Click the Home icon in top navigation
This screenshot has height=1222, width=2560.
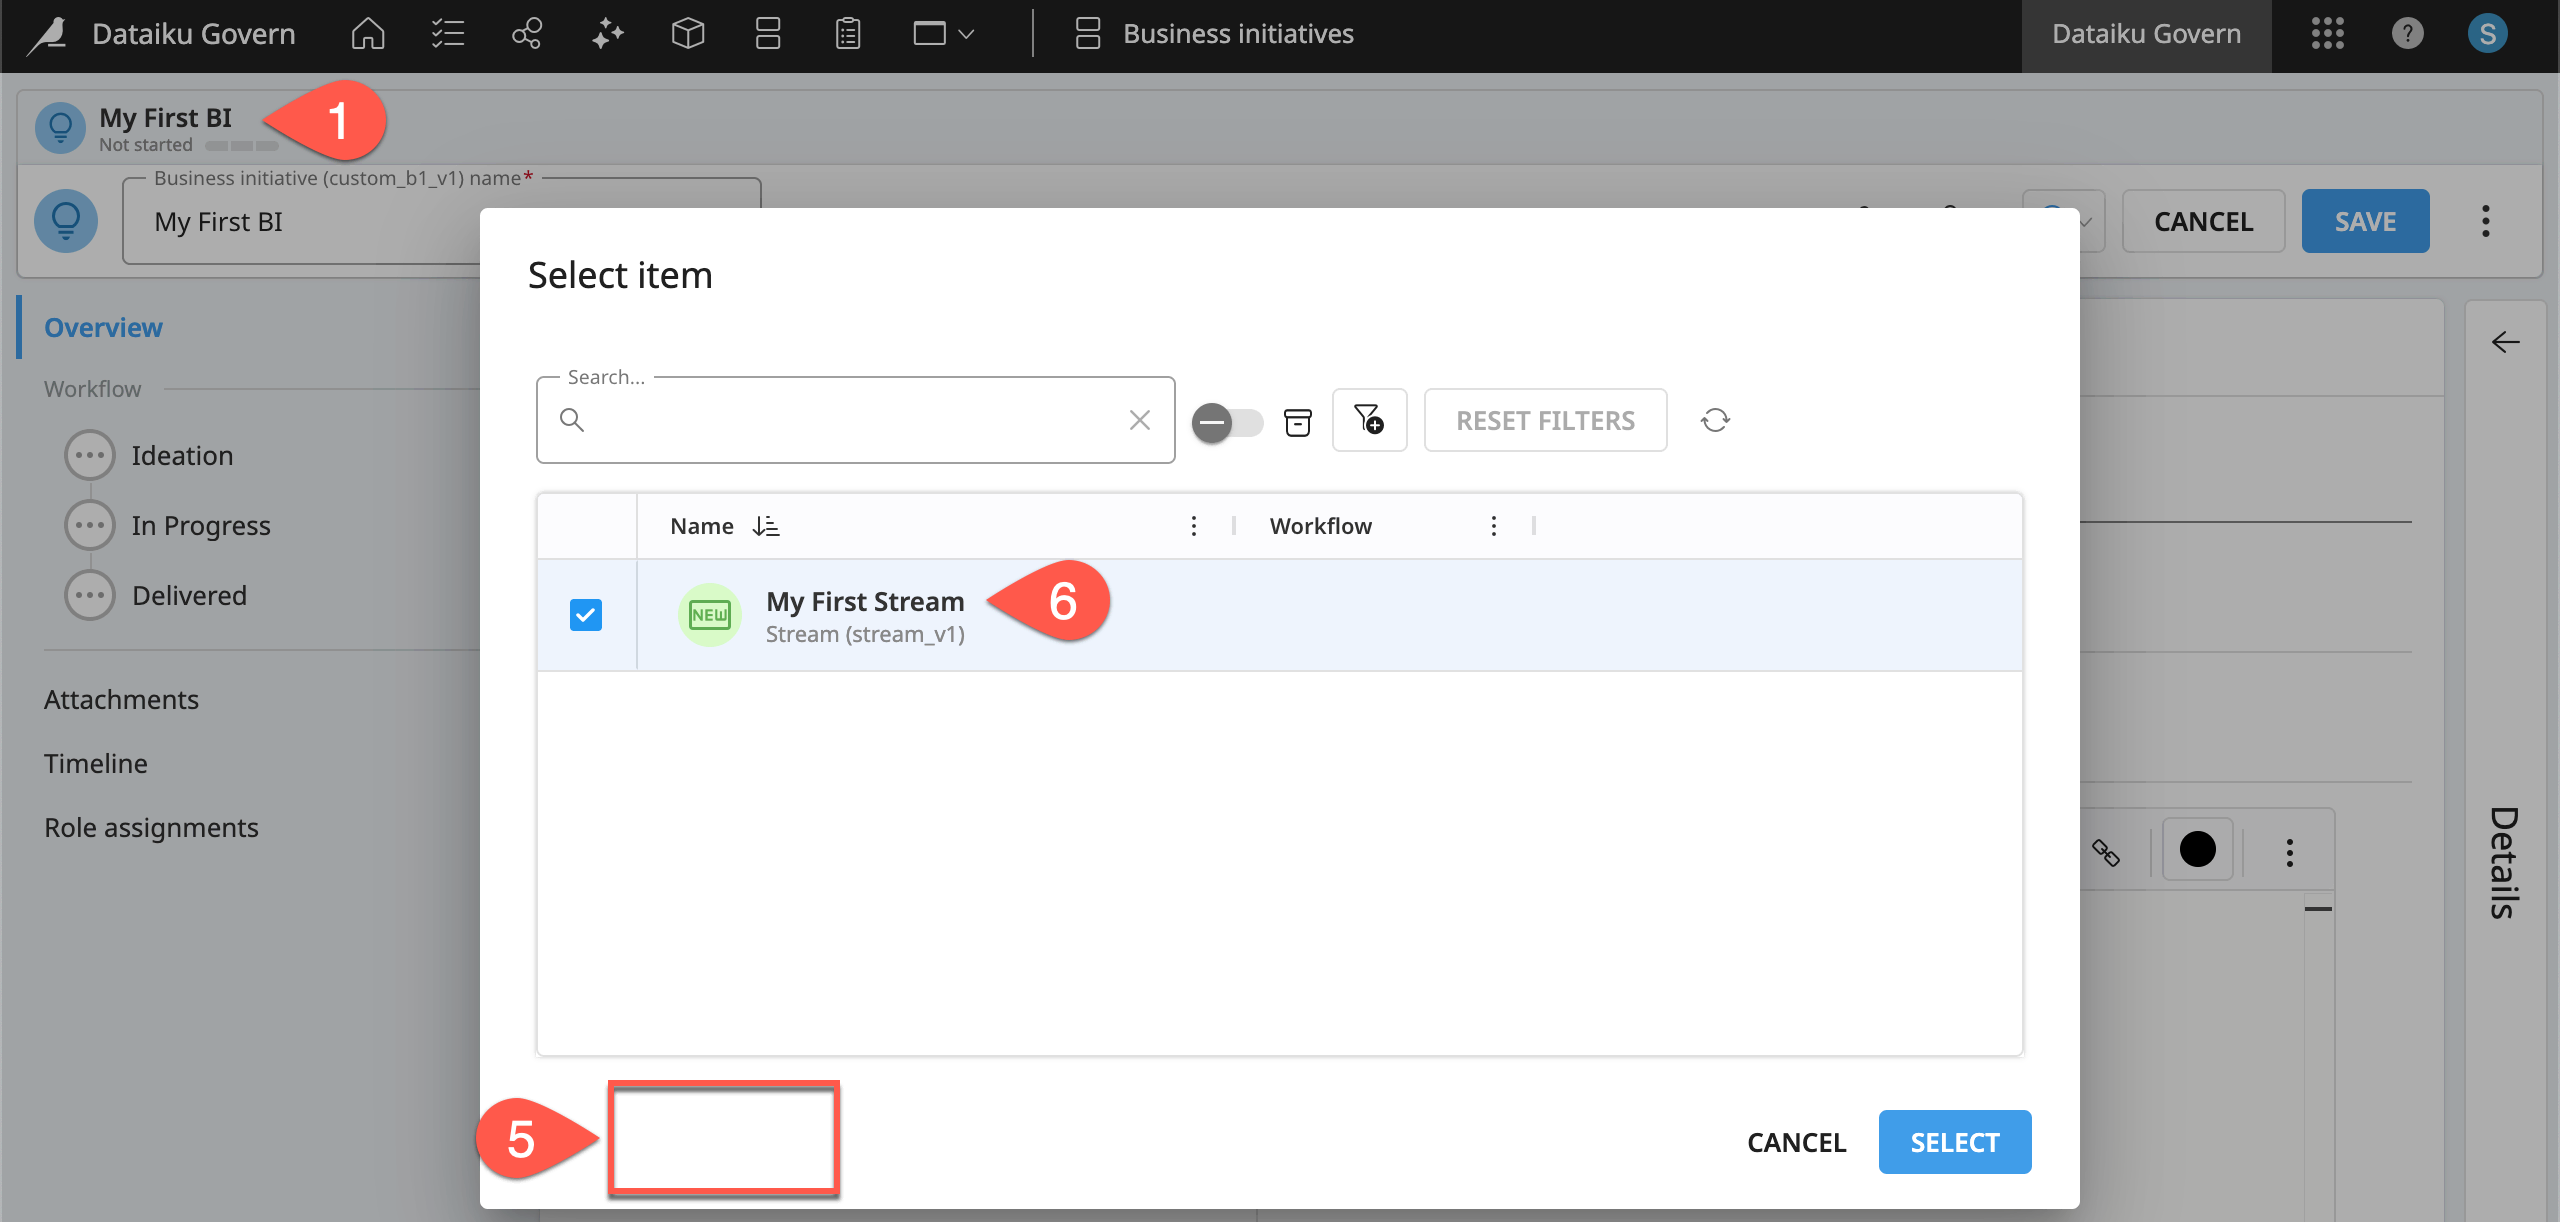point(366,33)
